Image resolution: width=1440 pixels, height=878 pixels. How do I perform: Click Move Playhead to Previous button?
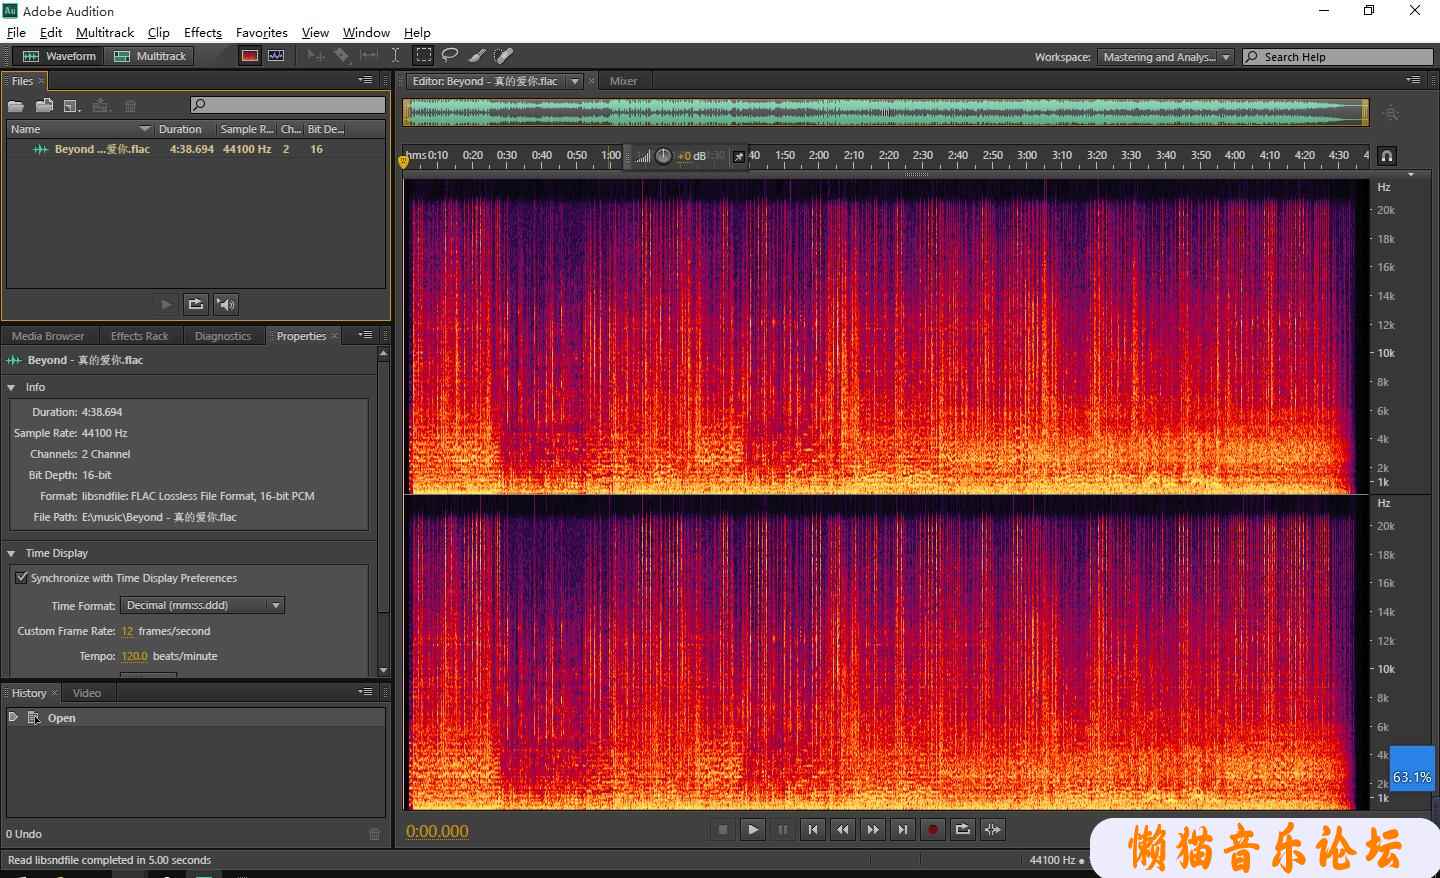coord(813,829)
